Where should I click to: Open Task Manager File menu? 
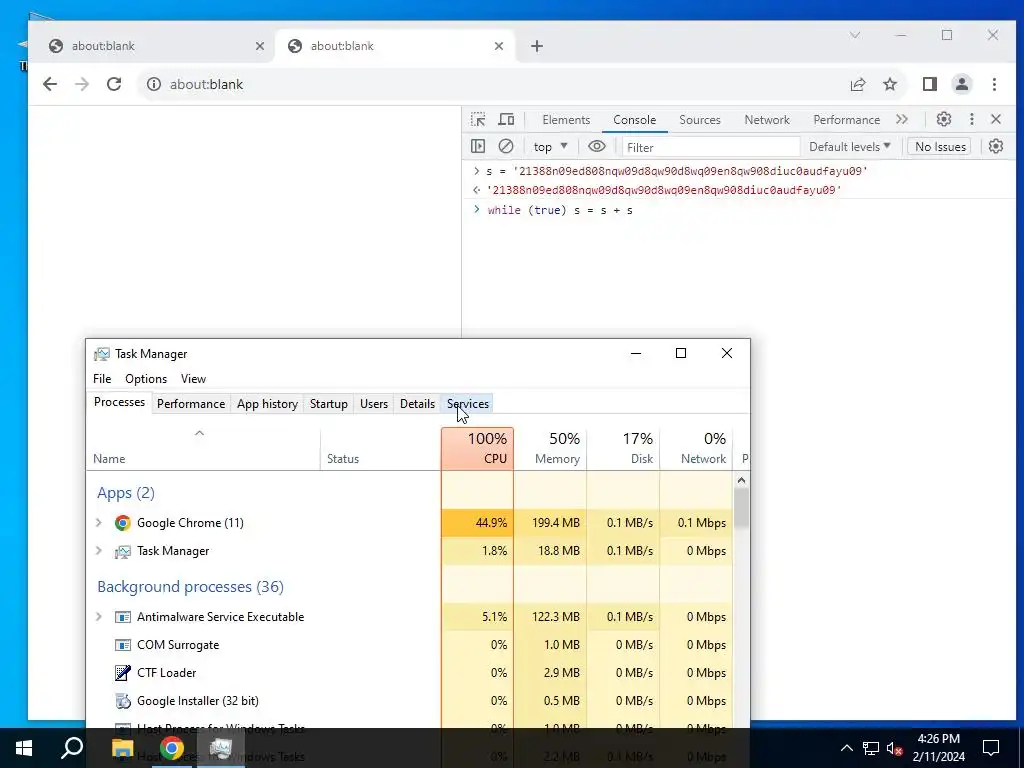click(x=102, y=379)
